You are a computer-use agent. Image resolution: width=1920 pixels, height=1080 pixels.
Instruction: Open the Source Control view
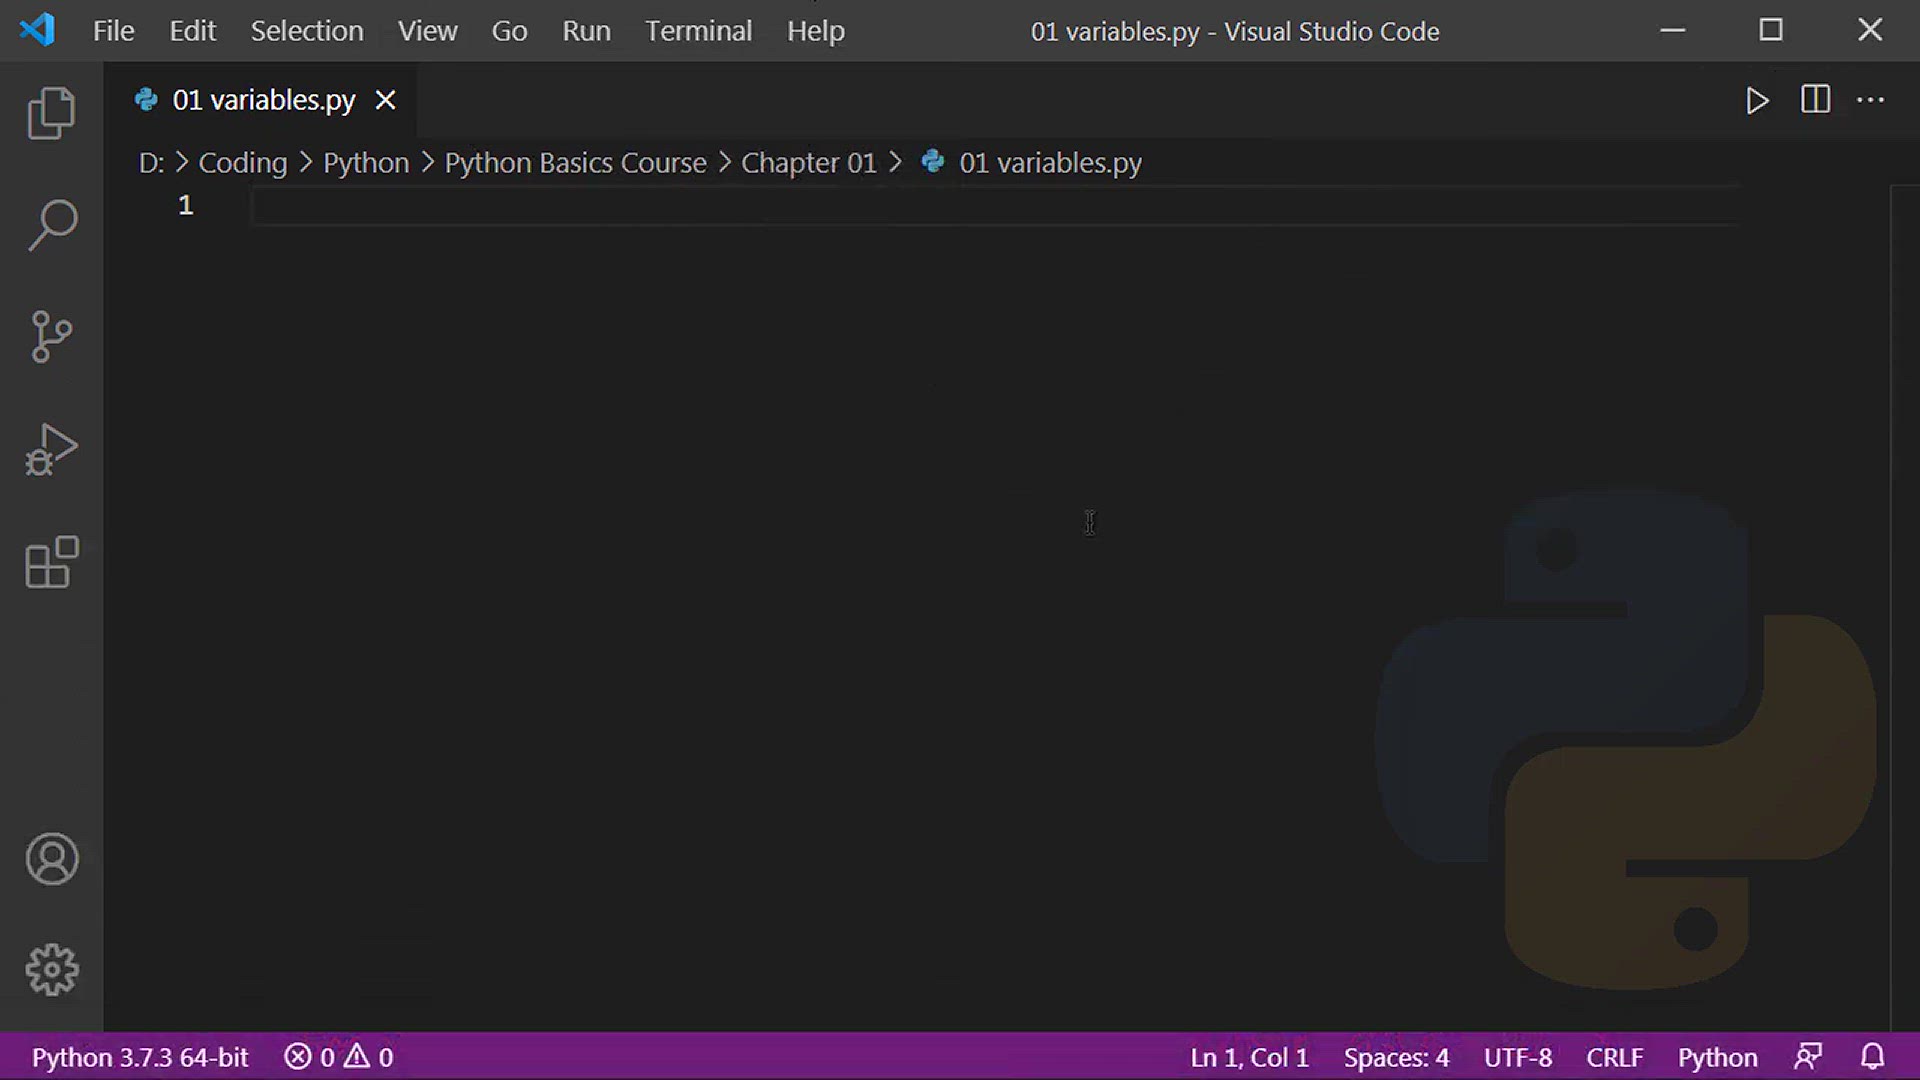51,337
